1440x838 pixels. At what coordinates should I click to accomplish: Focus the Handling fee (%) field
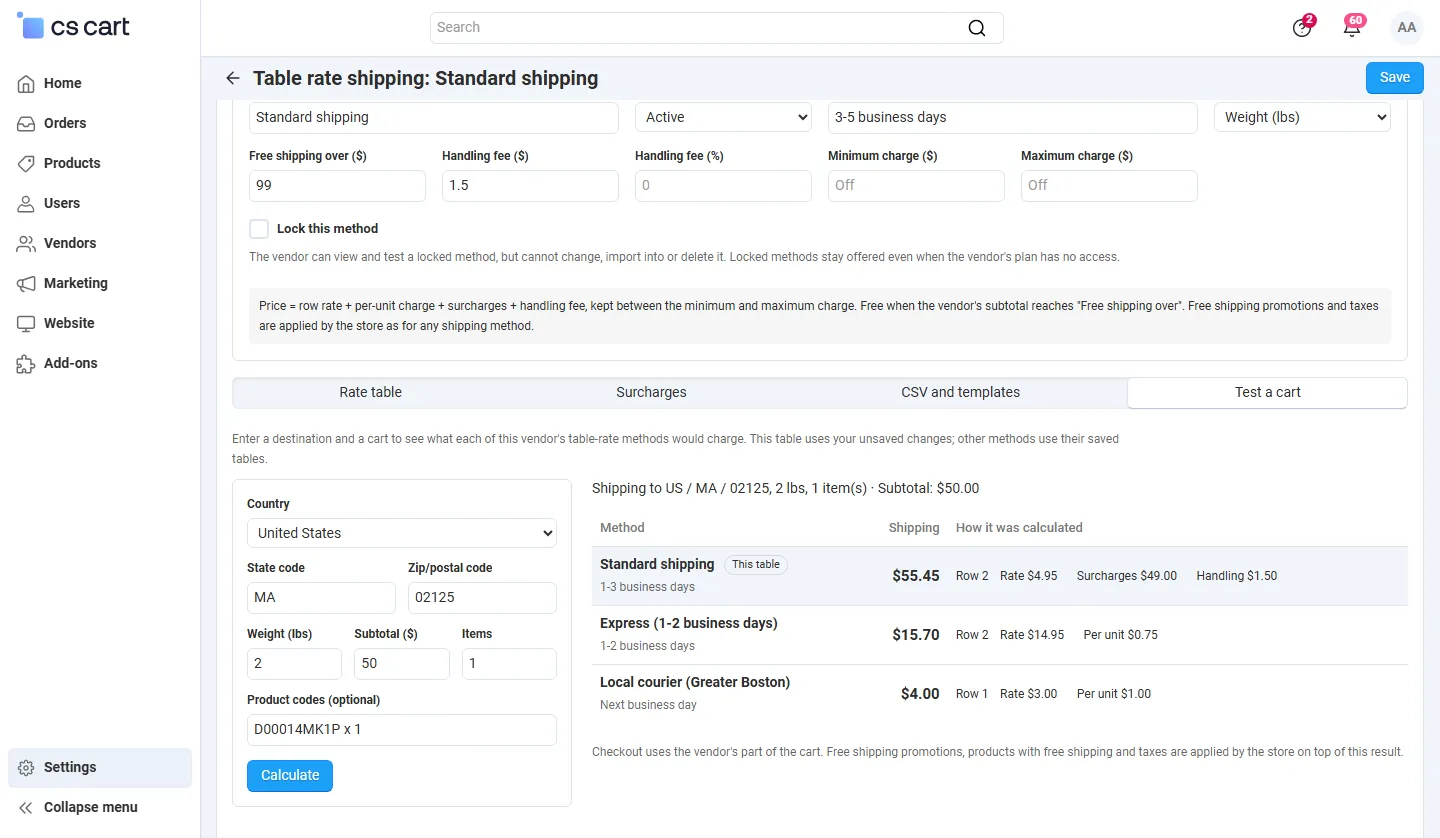click(x=723, y=186)
